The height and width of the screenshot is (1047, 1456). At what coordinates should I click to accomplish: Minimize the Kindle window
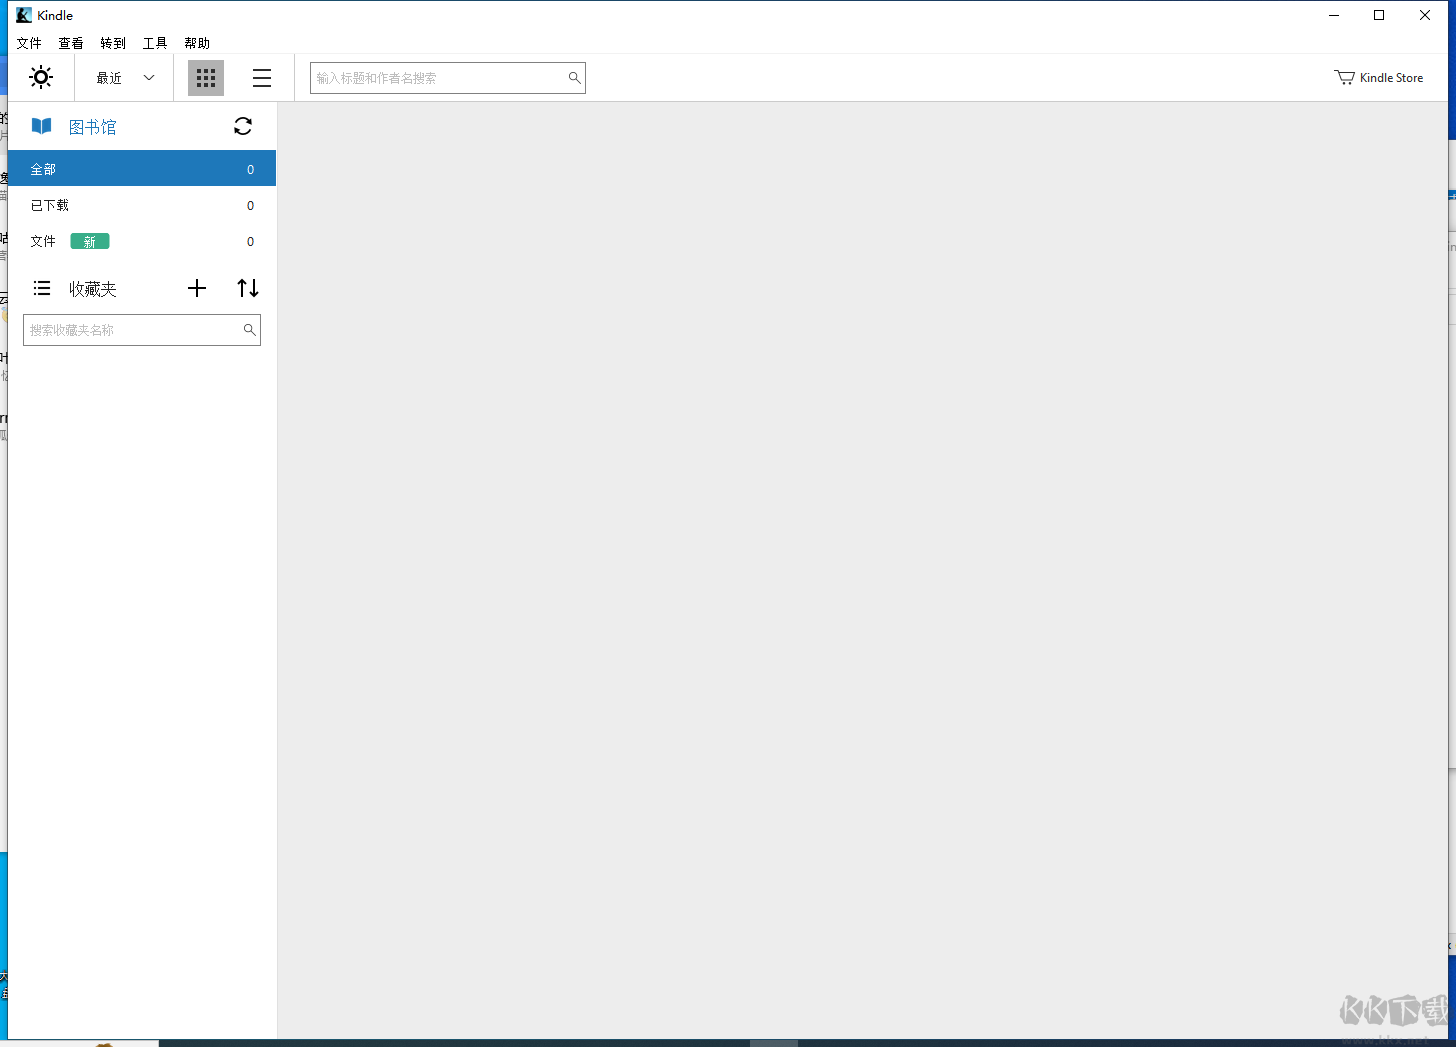(1334, 15)
